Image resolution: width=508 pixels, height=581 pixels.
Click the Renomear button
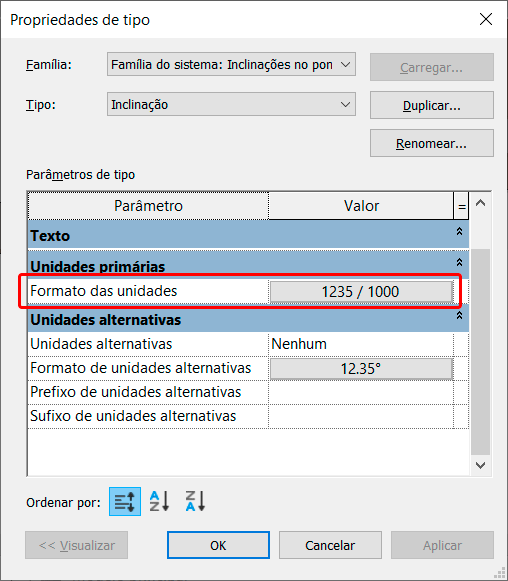tap(432, 143)
